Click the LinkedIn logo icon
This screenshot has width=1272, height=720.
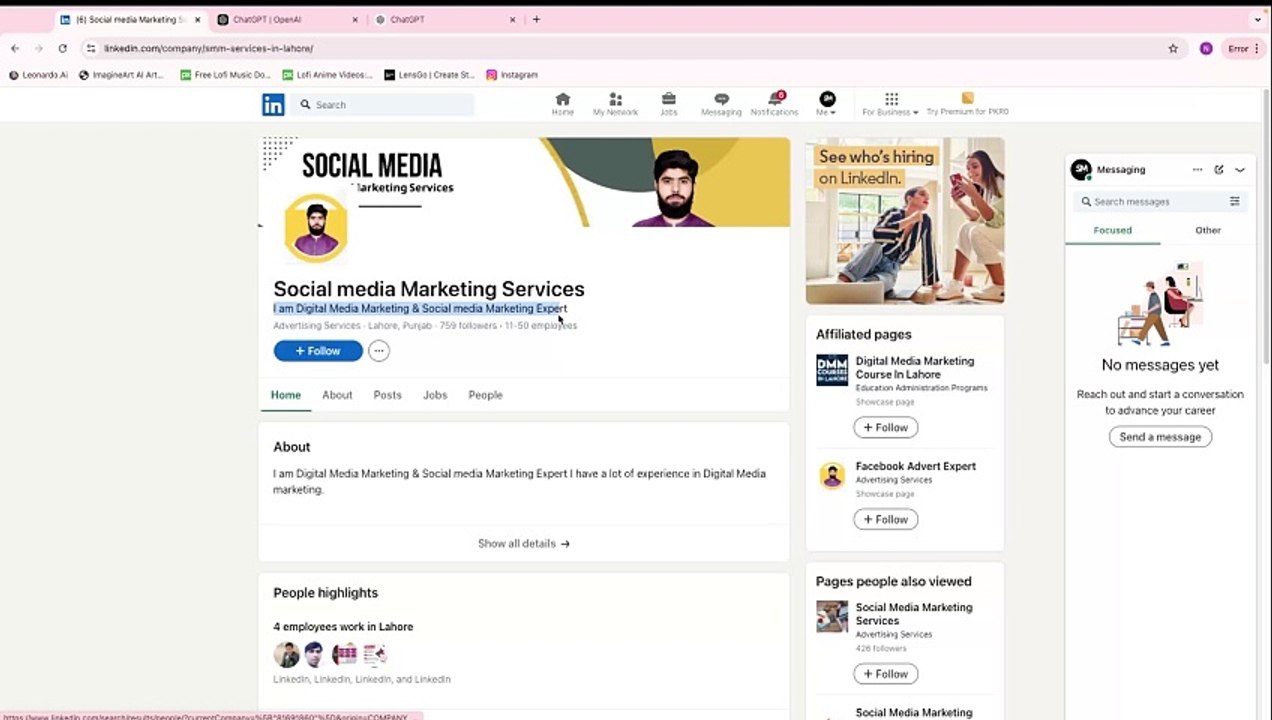[273, 104]
